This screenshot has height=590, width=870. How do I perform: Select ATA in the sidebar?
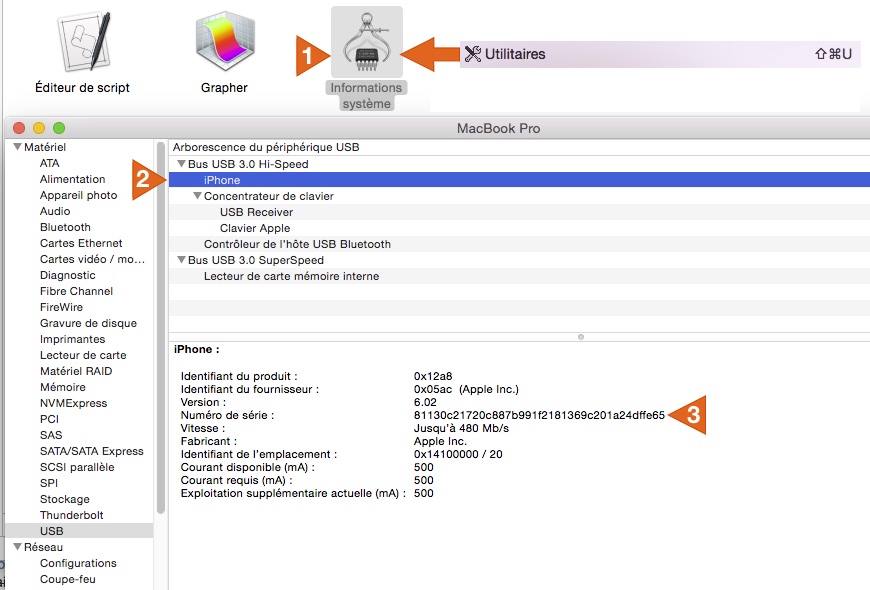tap(49, 163)
